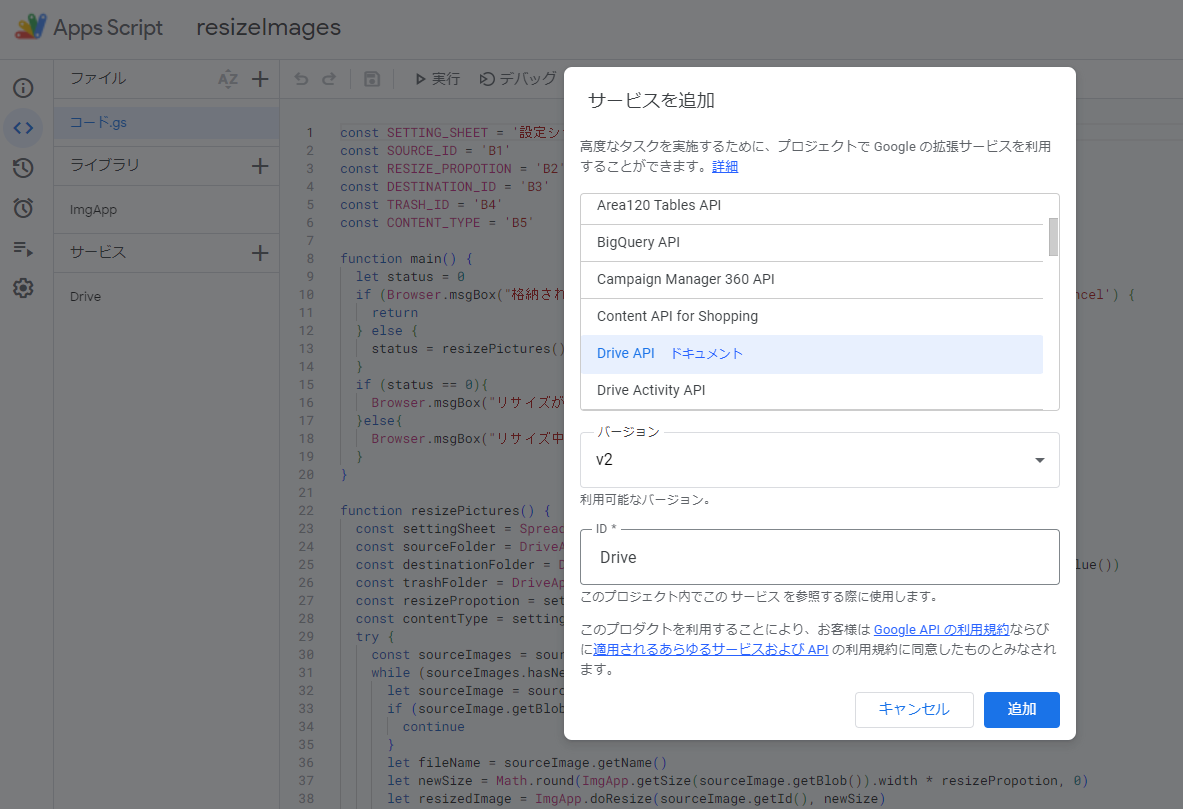Open the Drive API ドキュメント link
This screenshot has width=1183, height=809.
pos(707,353)
